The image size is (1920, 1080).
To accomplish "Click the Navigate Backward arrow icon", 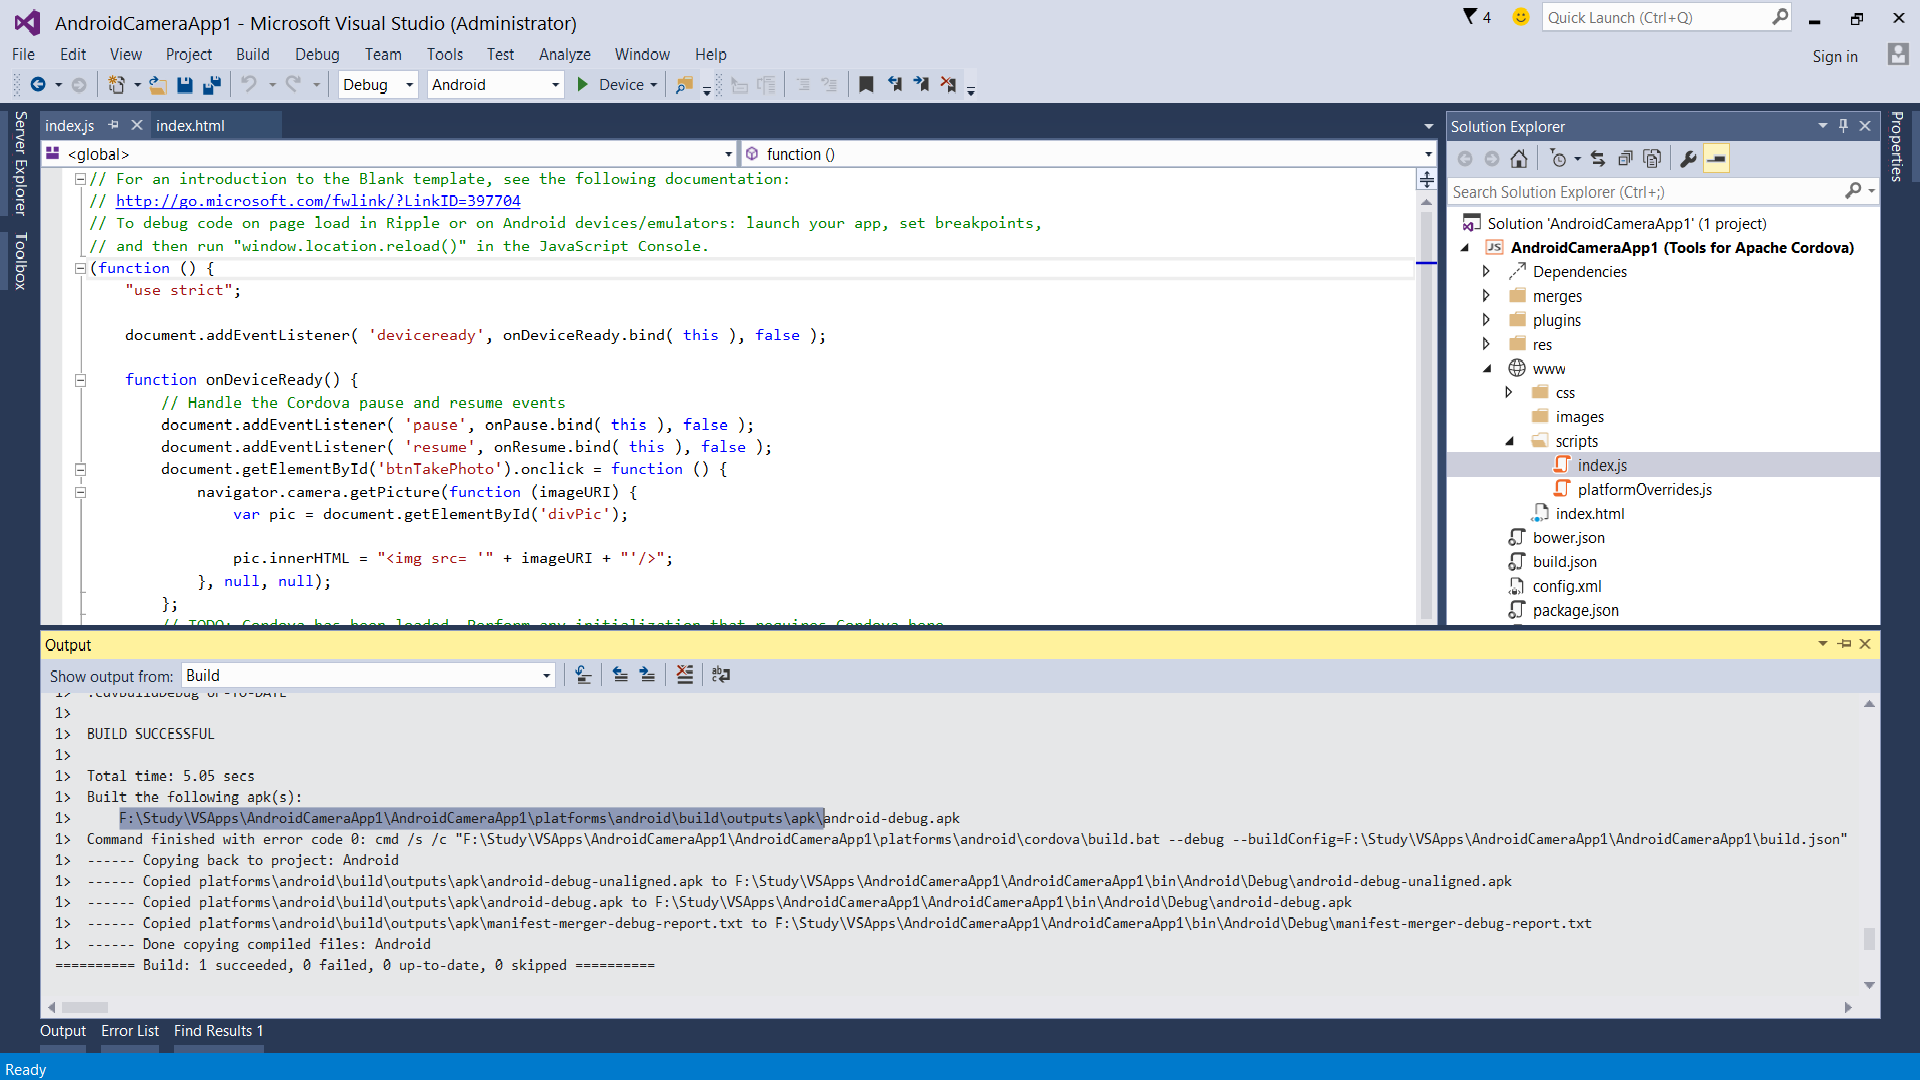I will click(x=38, y=85).
